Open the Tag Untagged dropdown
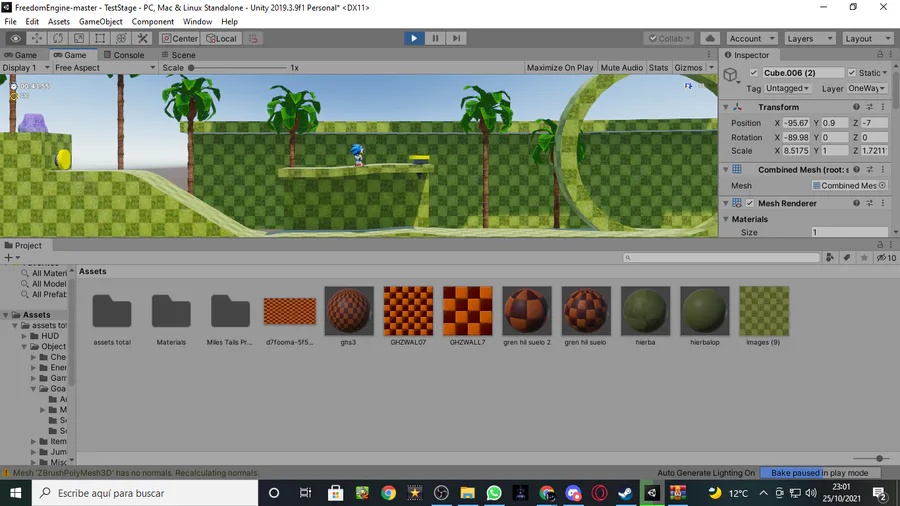 click(788, 88)
